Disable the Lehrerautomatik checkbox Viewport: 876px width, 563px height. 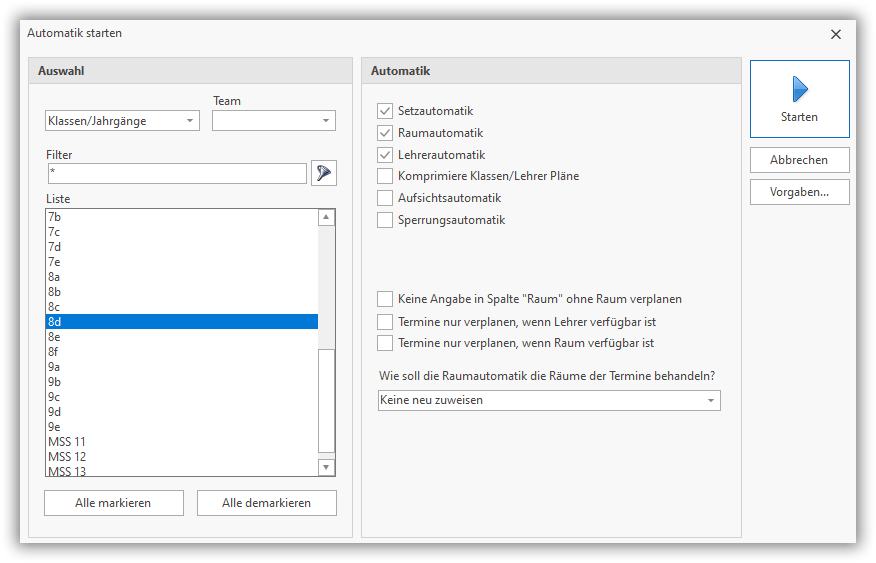point(385,155)
